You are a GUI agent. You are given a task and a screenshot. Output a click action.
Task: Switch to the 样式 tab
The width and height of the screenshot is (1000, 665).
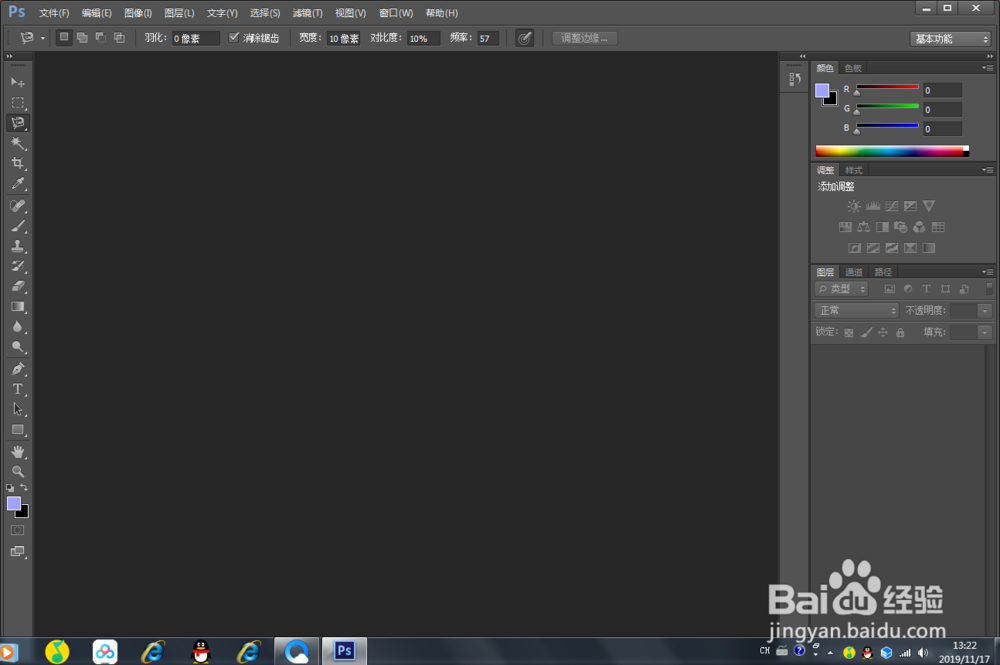coord(853,170)
